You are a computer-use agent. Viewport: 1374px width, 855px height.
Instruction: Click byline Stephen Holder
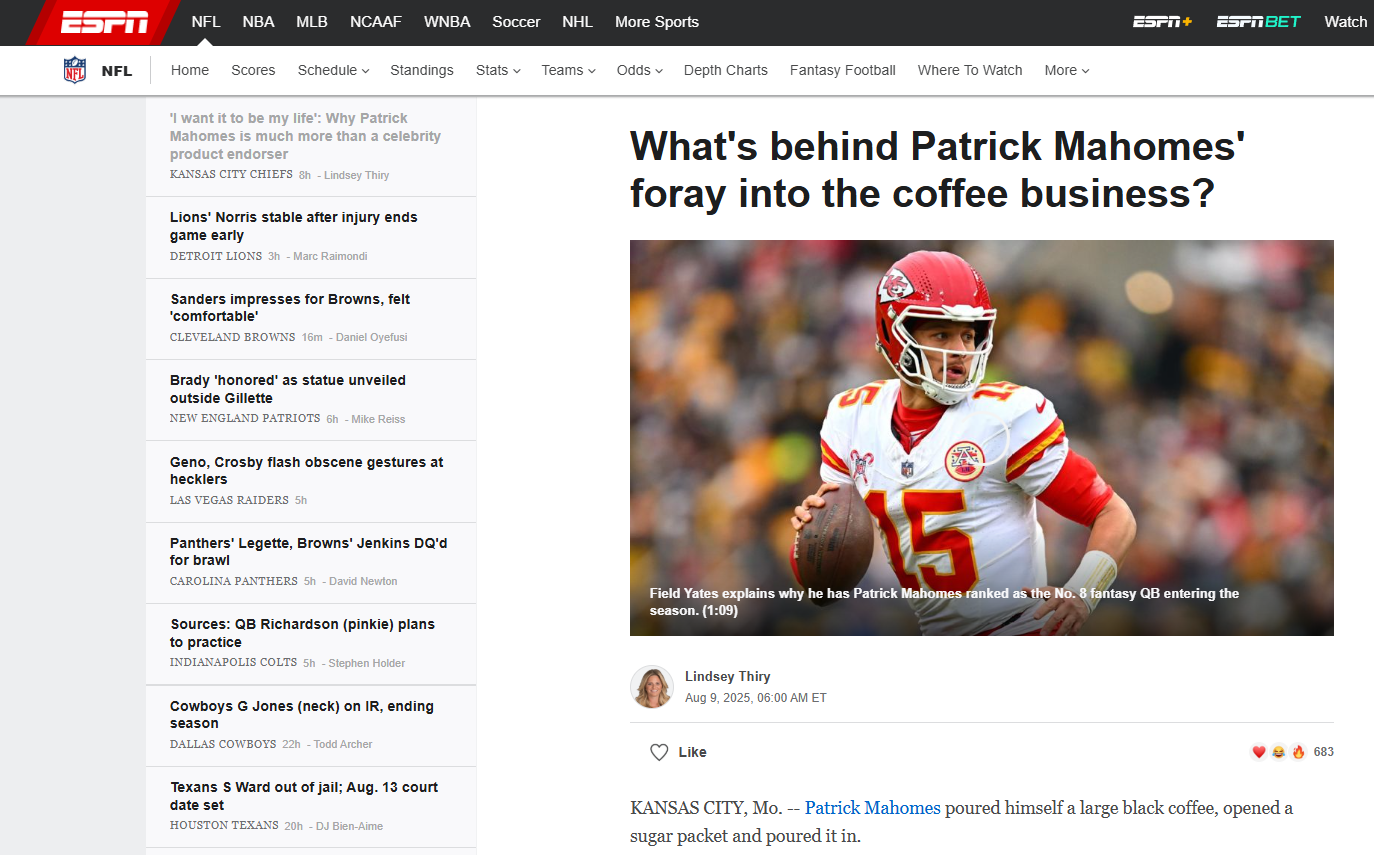[367, 663]
